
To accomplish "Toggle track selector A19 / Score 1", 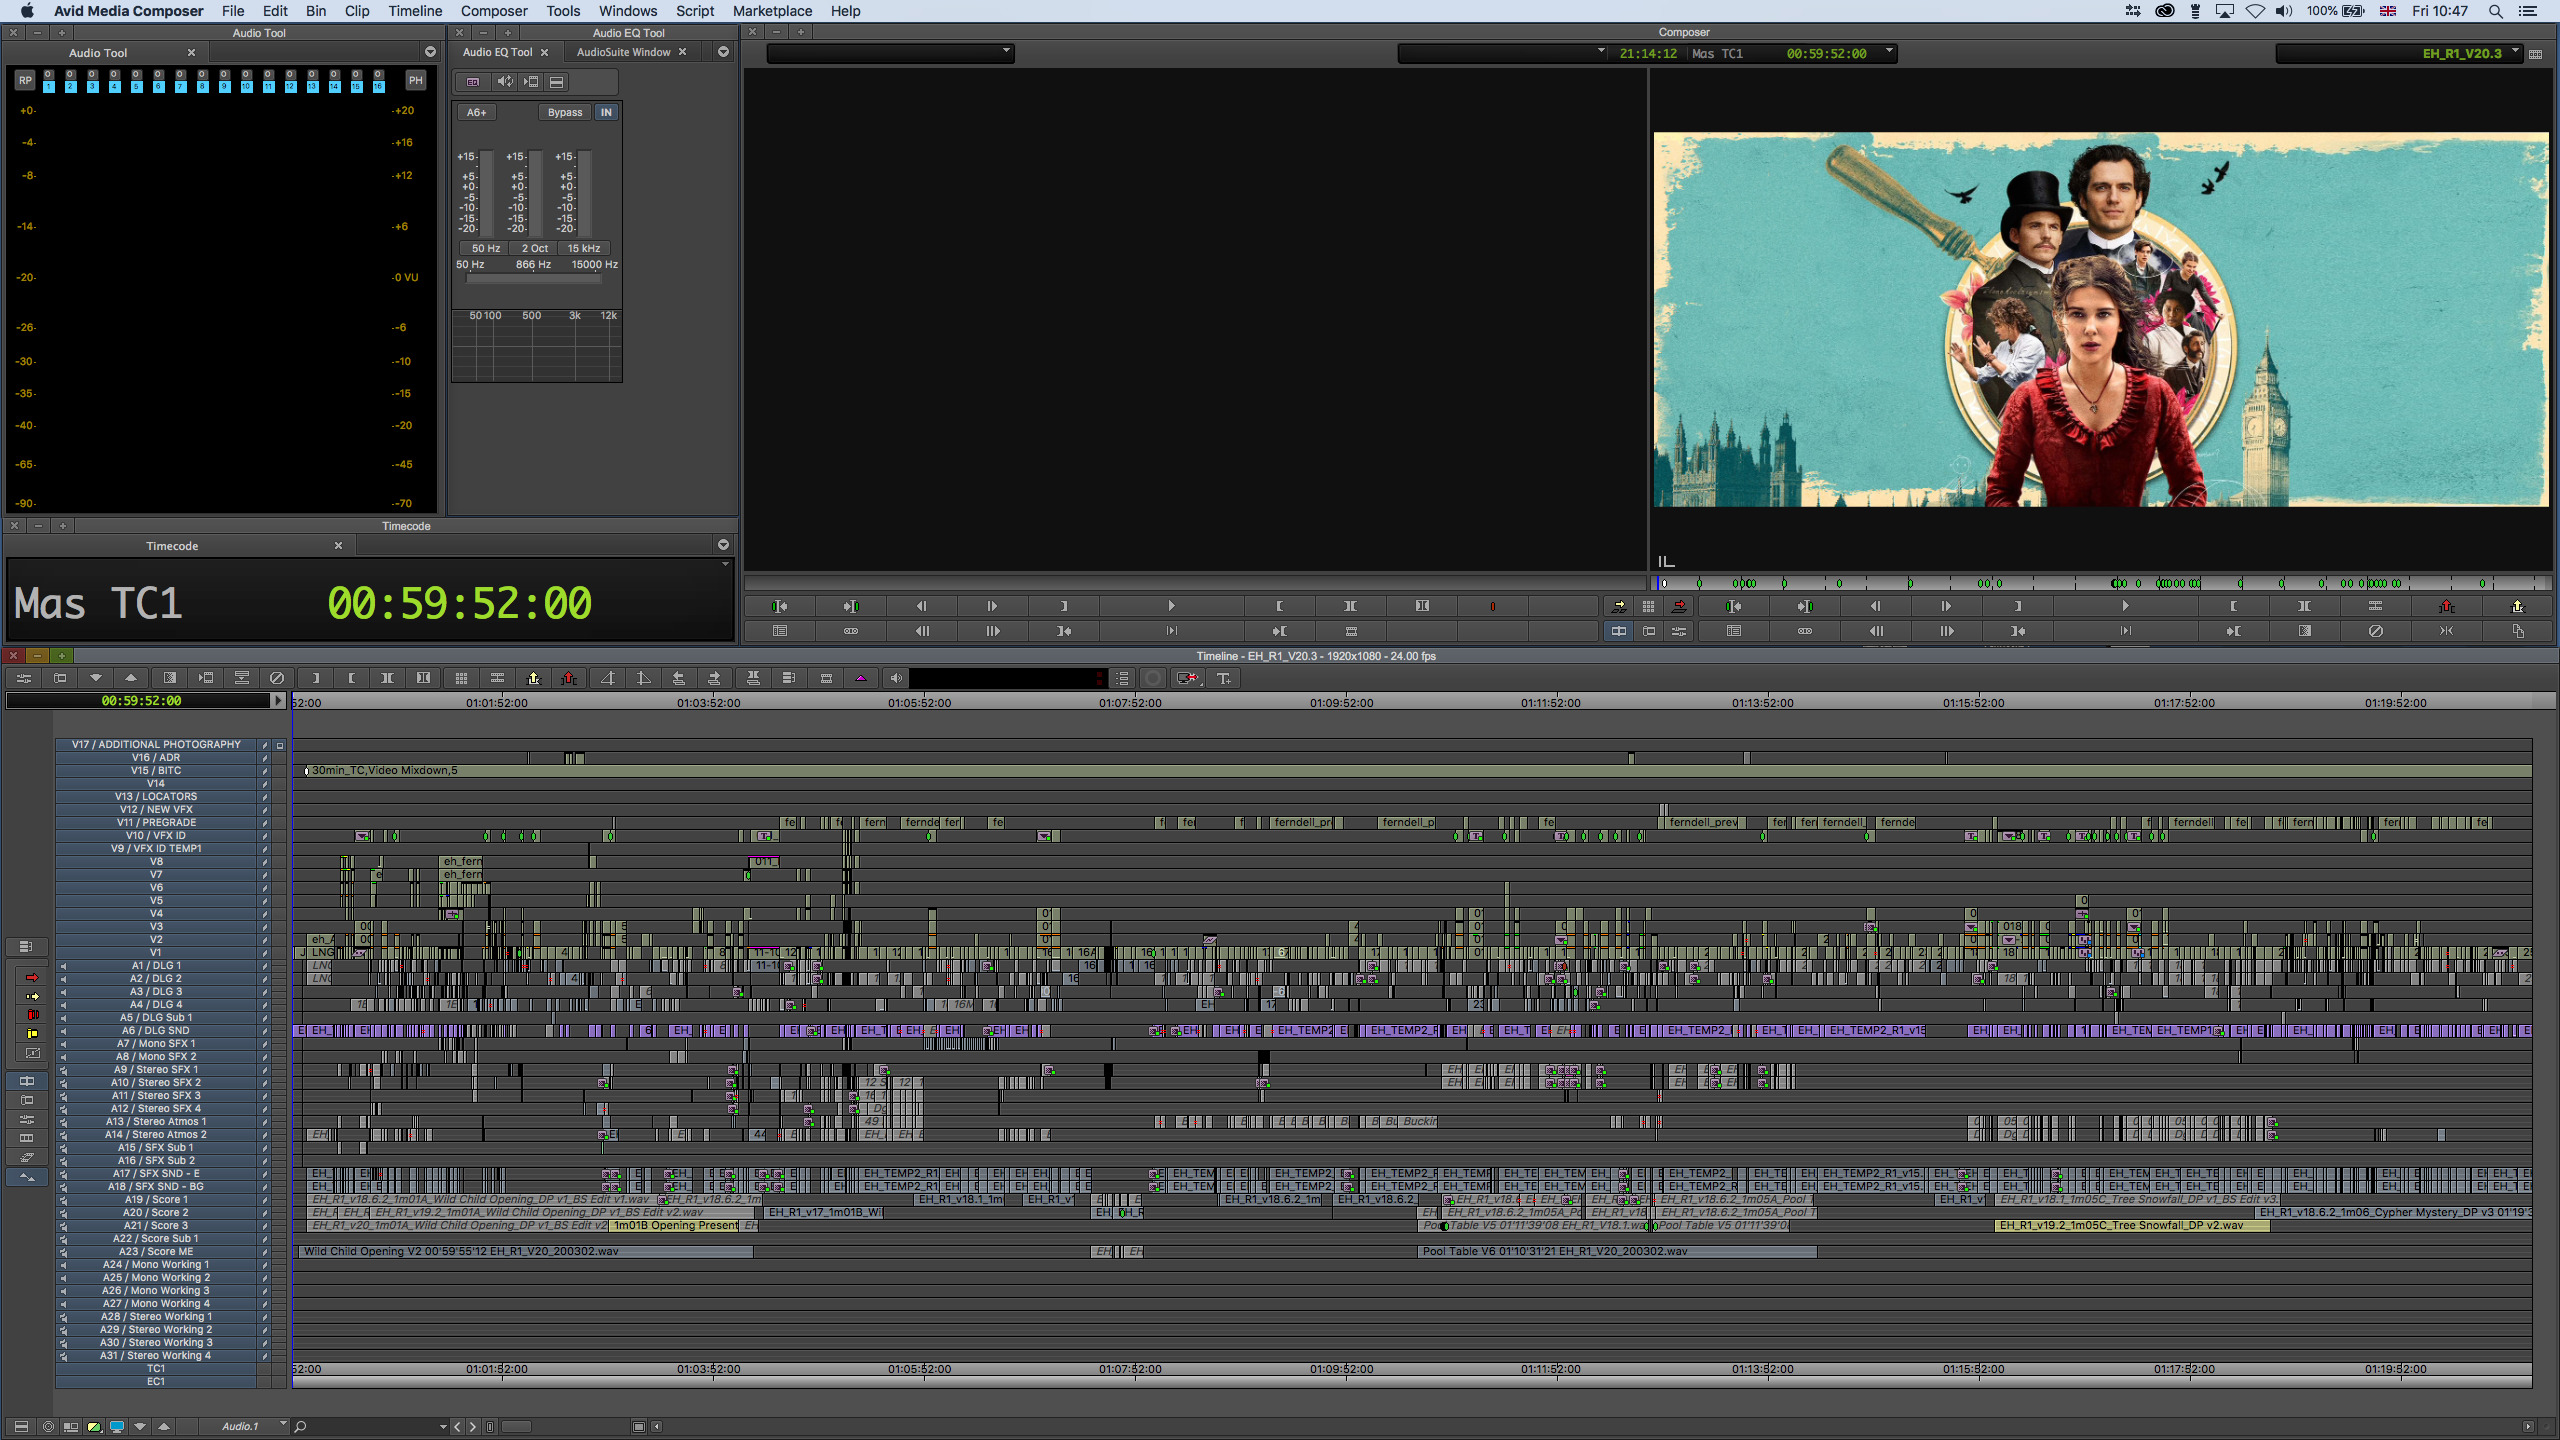I will click(x=157, y=1200).
